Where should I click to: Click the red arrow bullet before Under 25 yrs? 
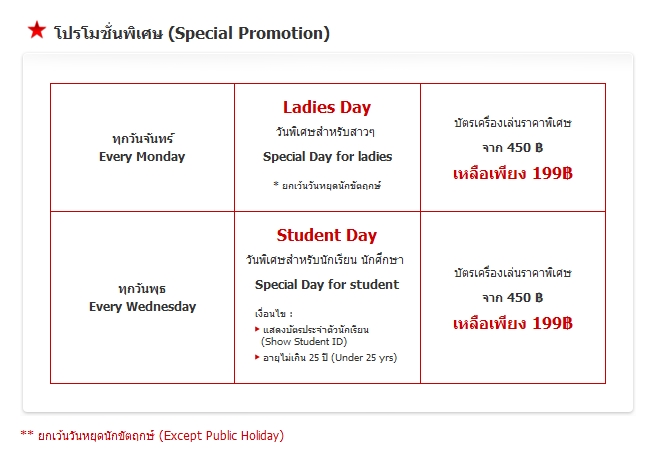pos(257,357)
